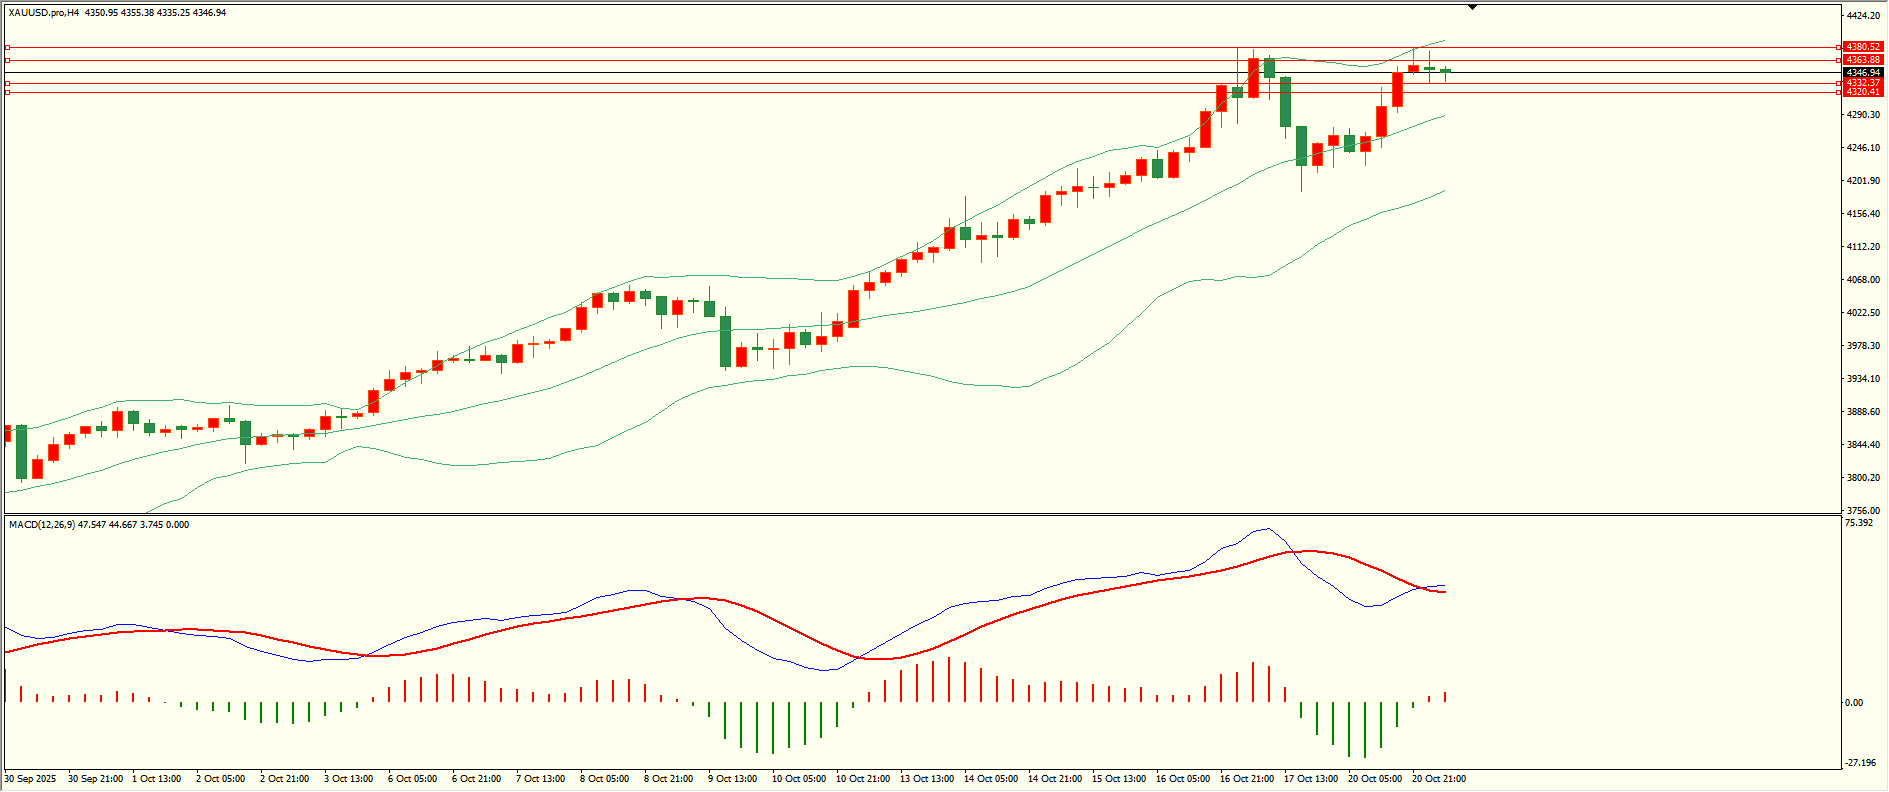Click the separator between price and MACD panes
Image resolution: width=1889 pixels, height=792 pixels.
920,515
